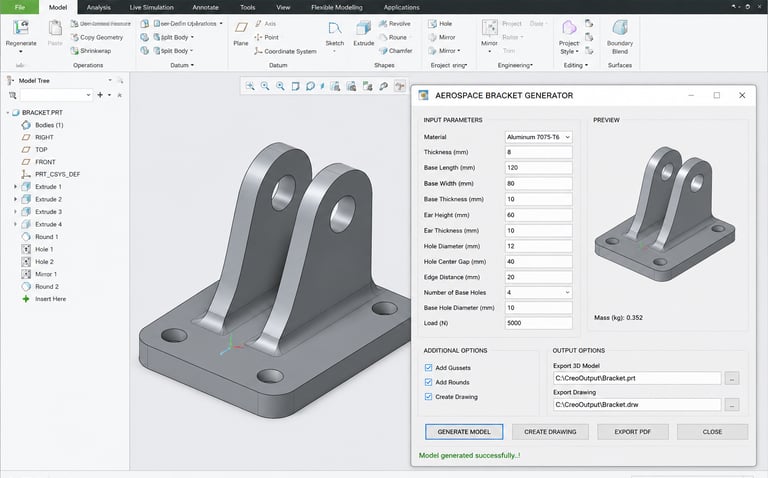Click the GENERATE MODEL button
Screen dimensions: 768x478
[x=464, y=432]
